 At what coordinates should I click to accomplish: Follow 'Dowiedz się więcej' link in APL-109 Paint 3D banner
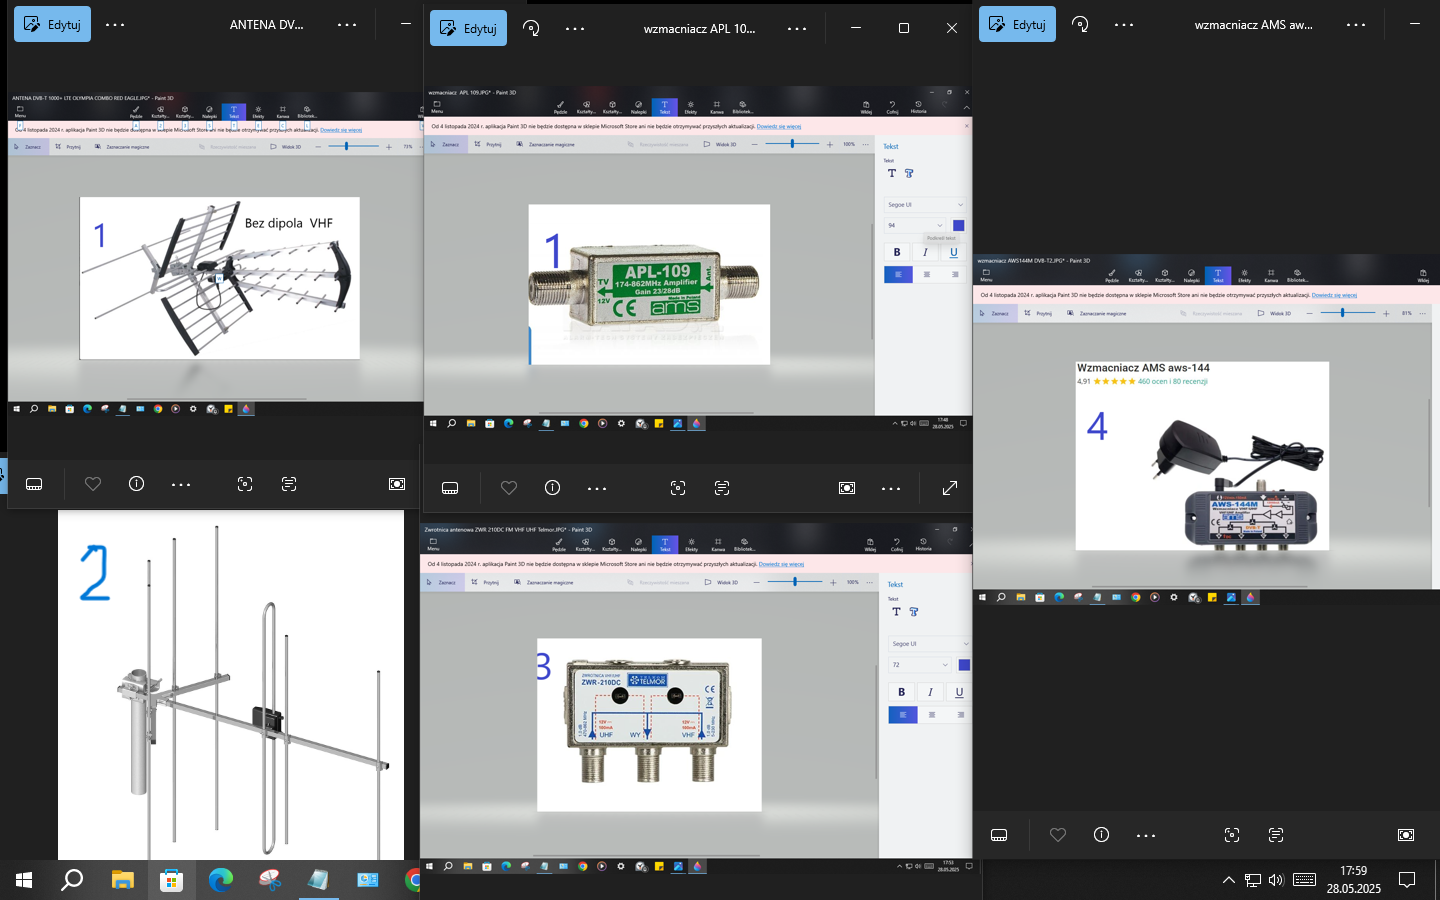coord(779,127)
